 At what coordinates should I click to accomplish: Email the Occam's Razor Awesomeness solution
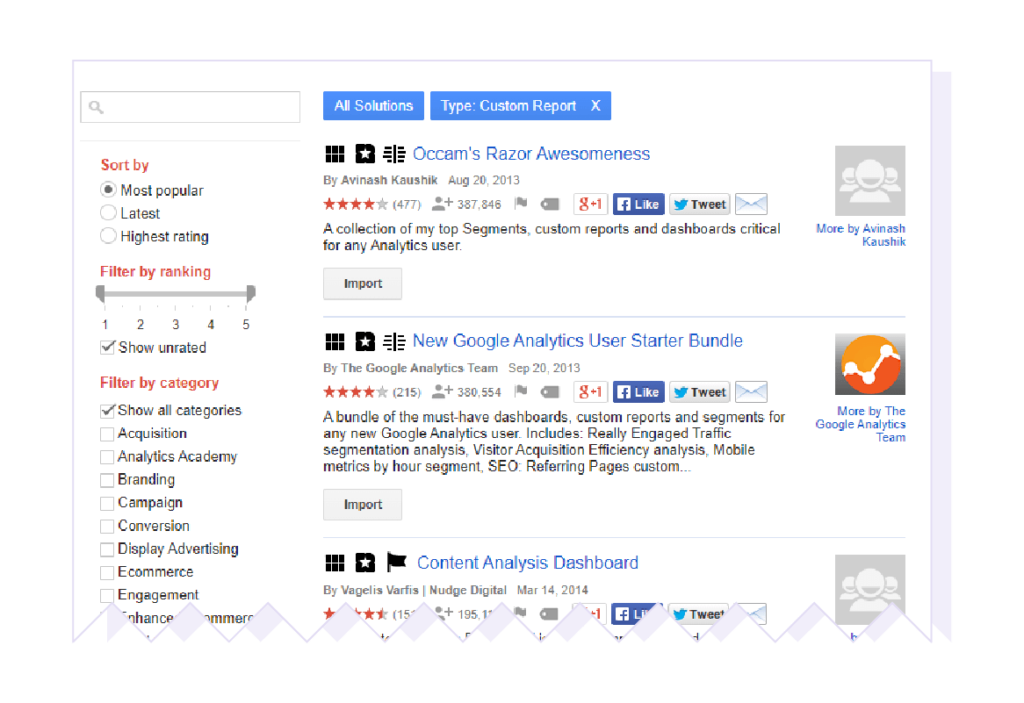coord(751,204)
